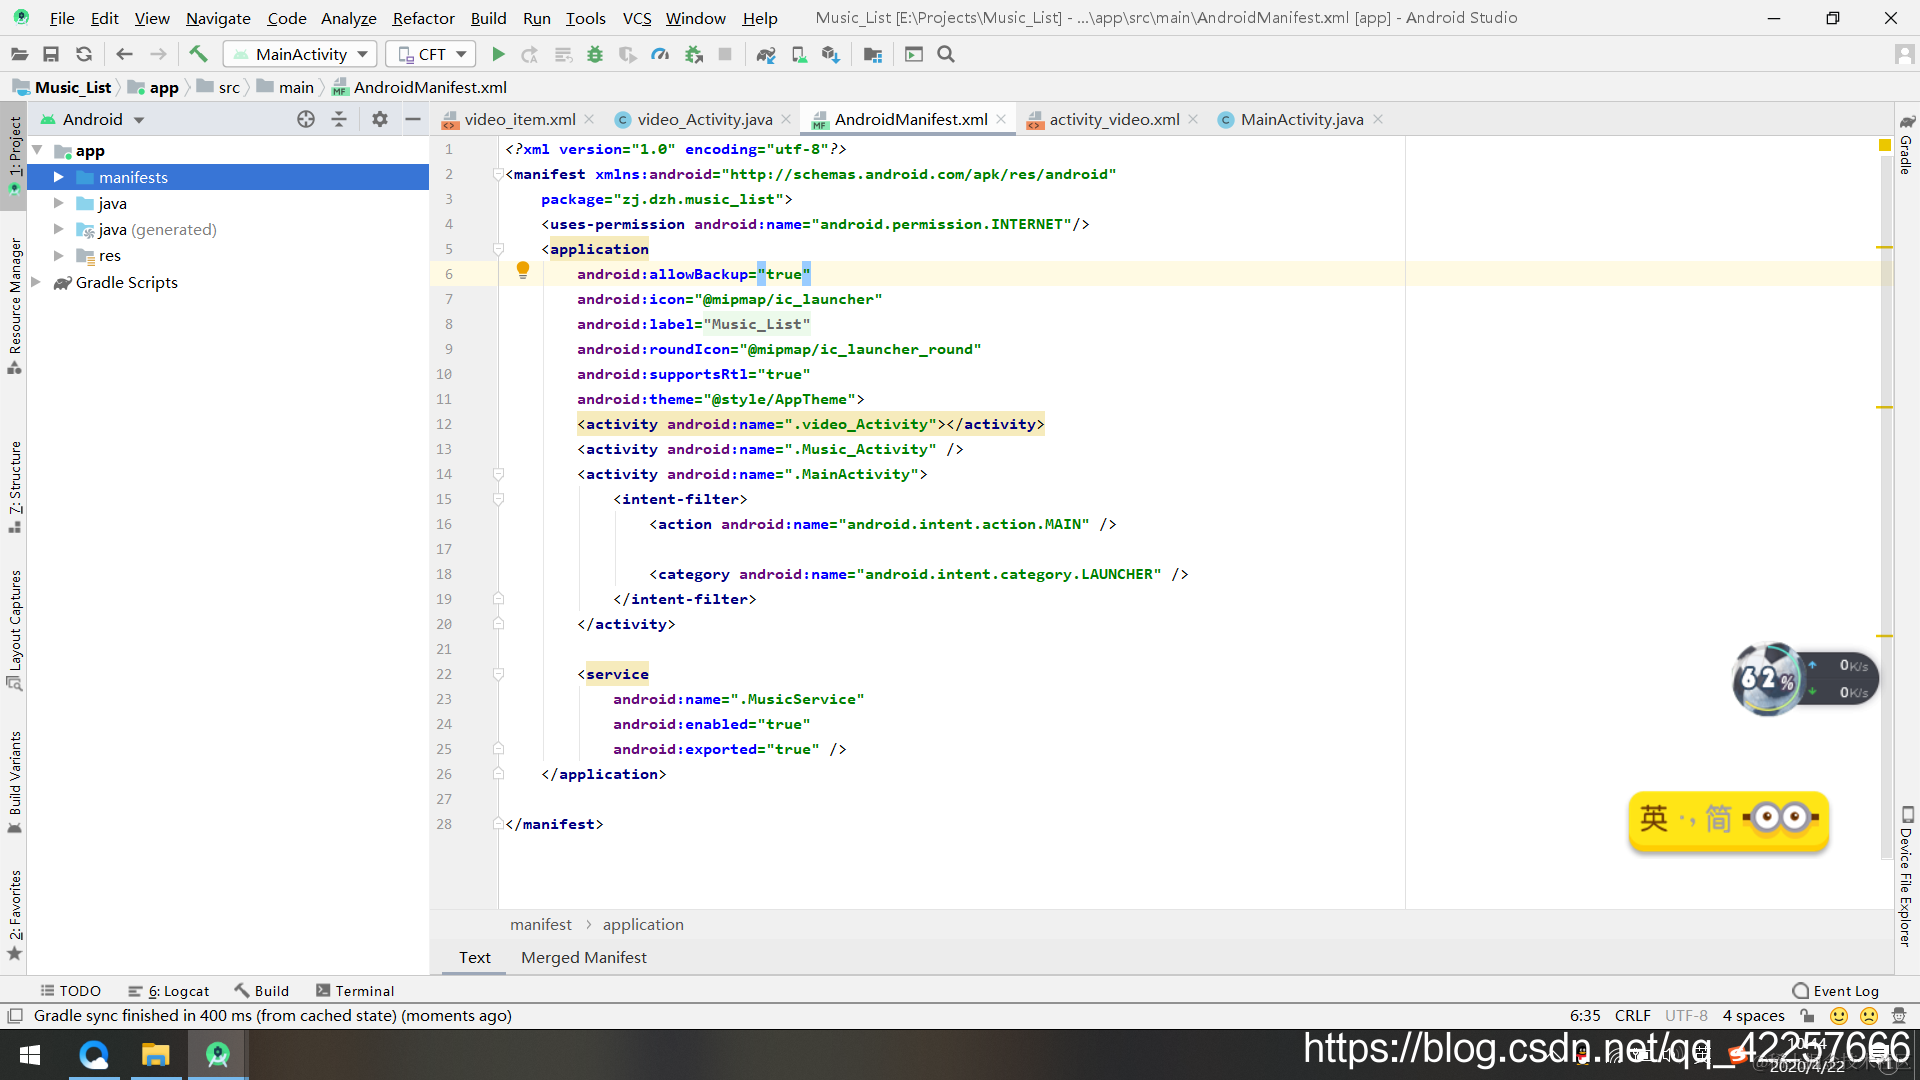The width and height of the screenshot is (1920, 1080).
Task: Click the lightbulb intention icon on line 6
Action: click(x=522, y=270)
